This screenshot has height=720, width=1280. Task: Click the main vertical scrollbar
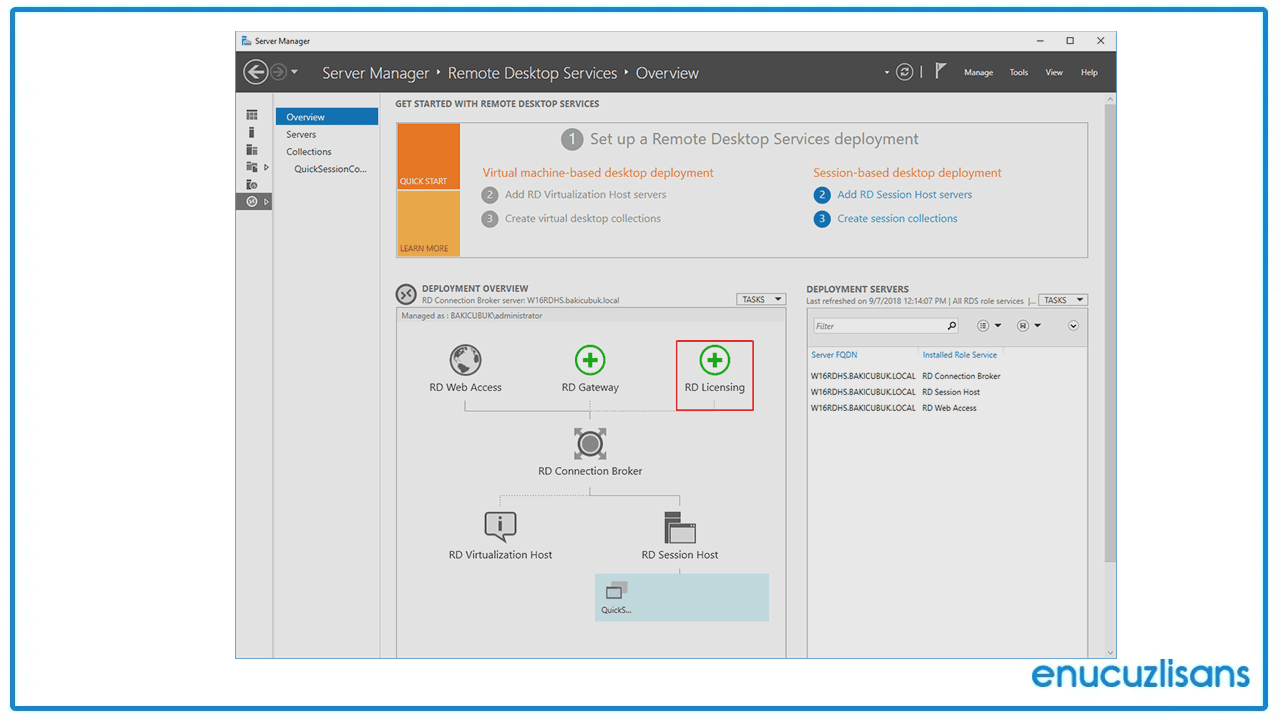[1110, 332]
